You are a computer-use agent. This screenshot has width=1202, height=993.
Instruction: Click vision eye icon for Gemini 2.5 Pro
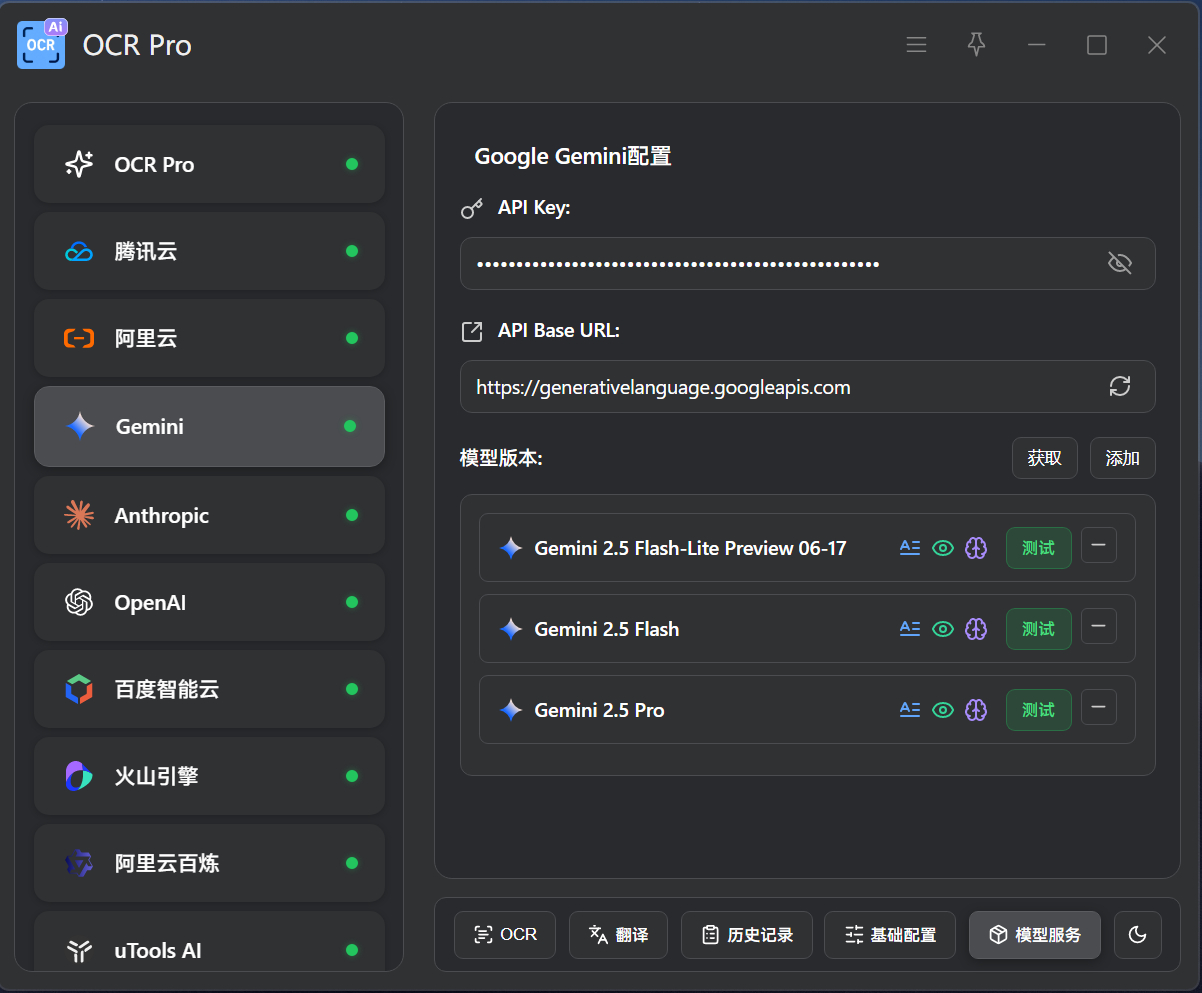click(x=943, y=709)
